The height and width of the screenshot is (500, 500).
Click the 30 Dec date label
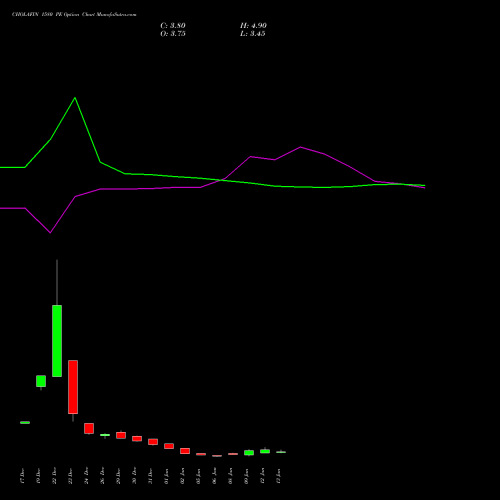coord(134,476)
